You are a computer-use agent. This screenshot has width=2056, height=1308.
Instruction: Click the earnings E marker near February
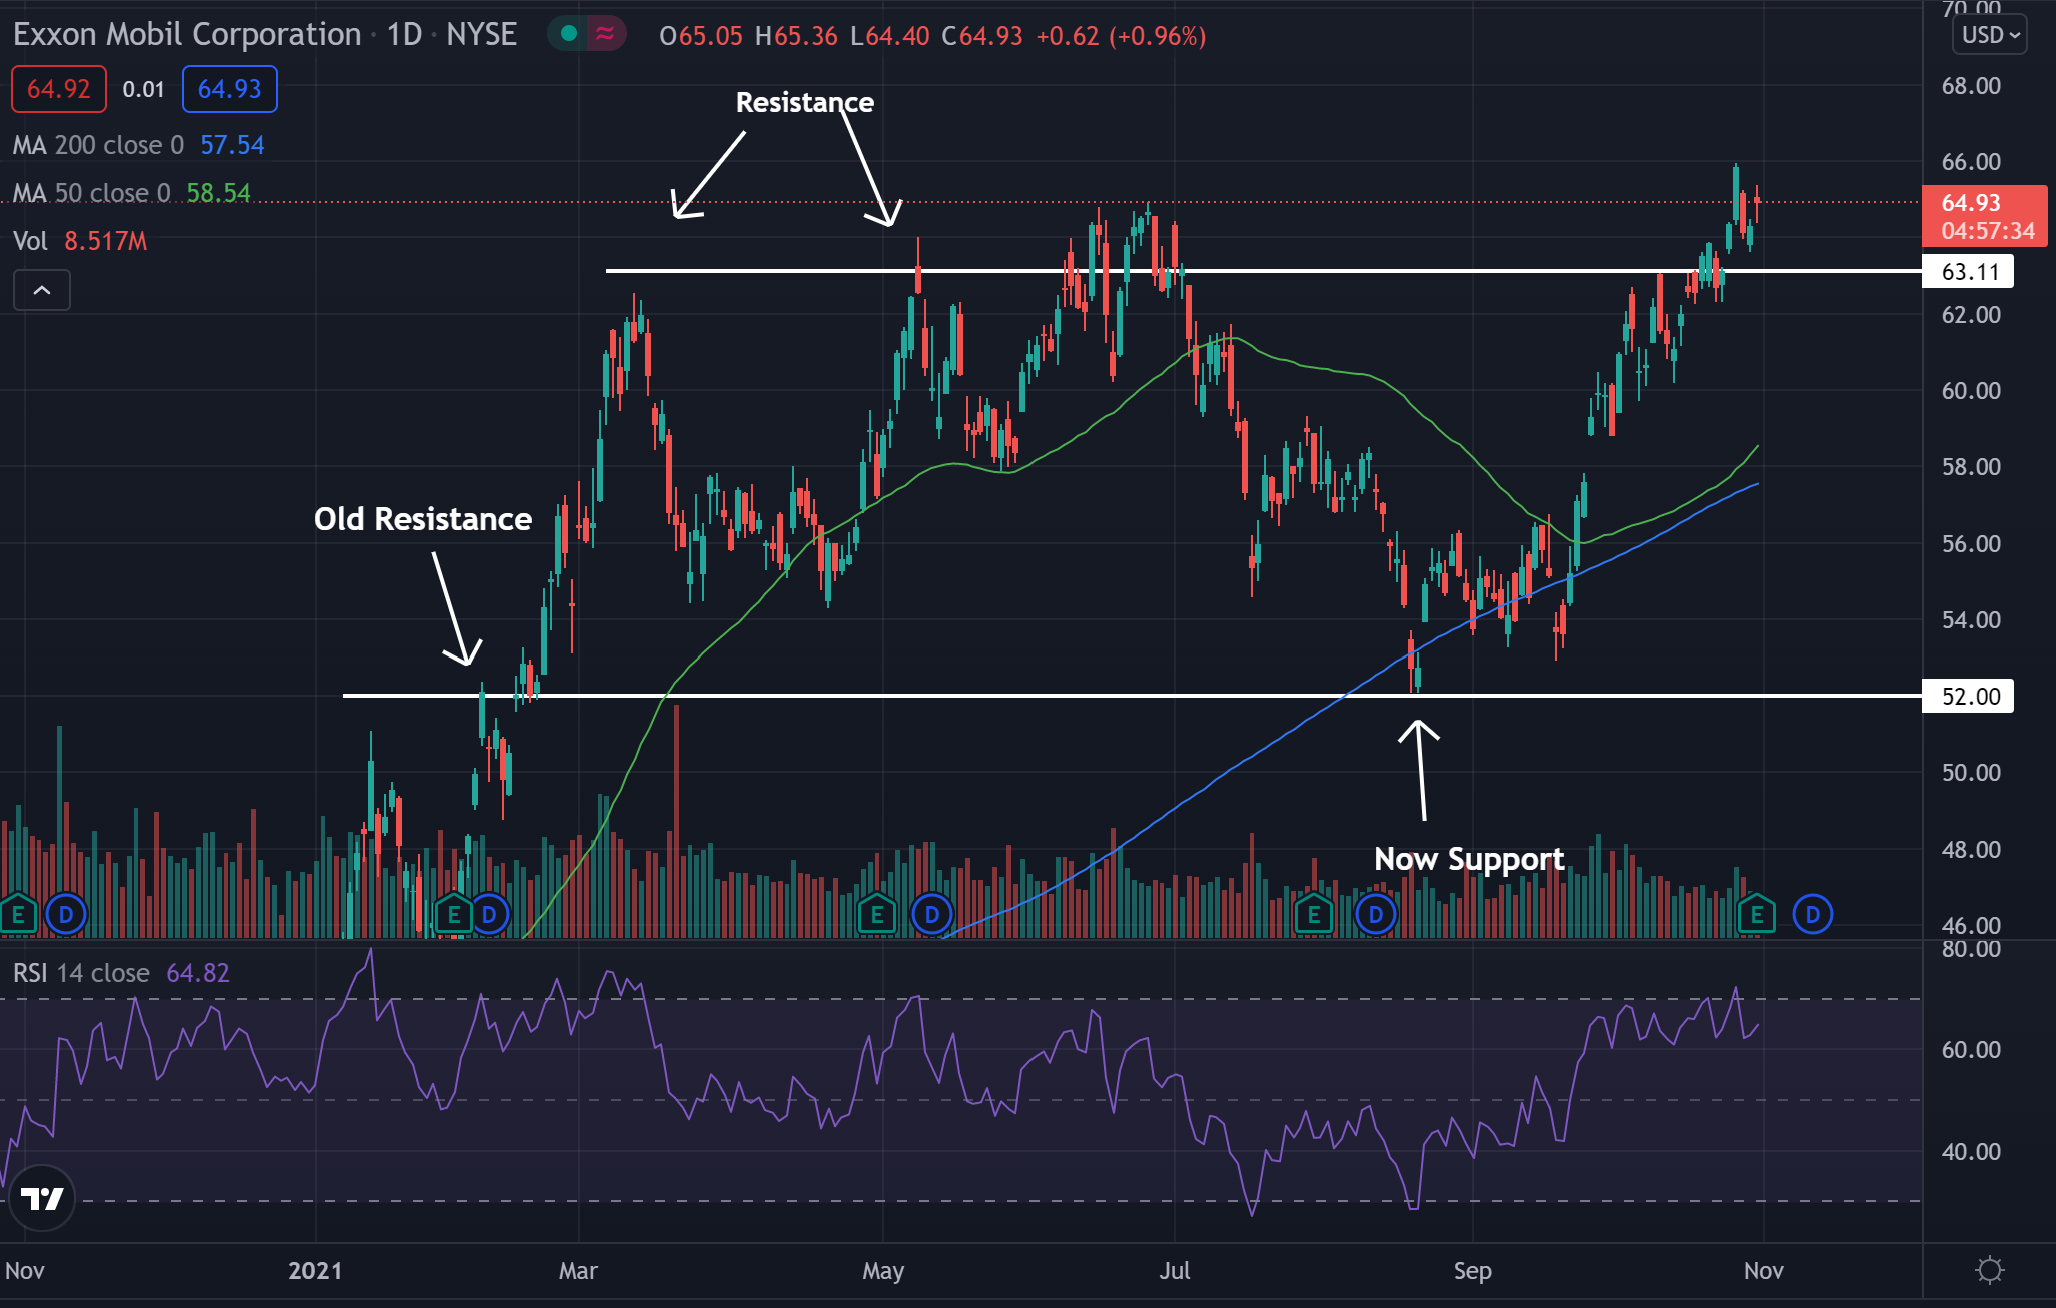point(453,914)
